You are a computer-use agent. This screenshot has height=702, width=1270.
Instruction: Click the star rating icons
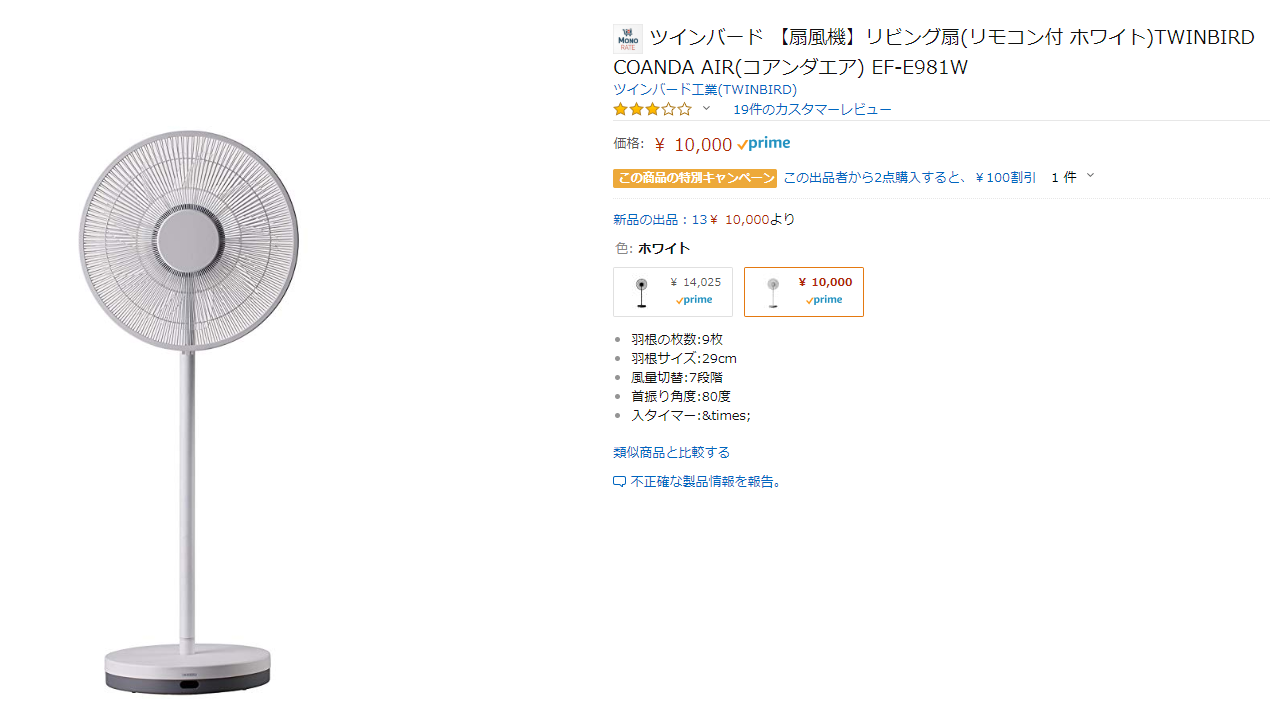point(652,109)
